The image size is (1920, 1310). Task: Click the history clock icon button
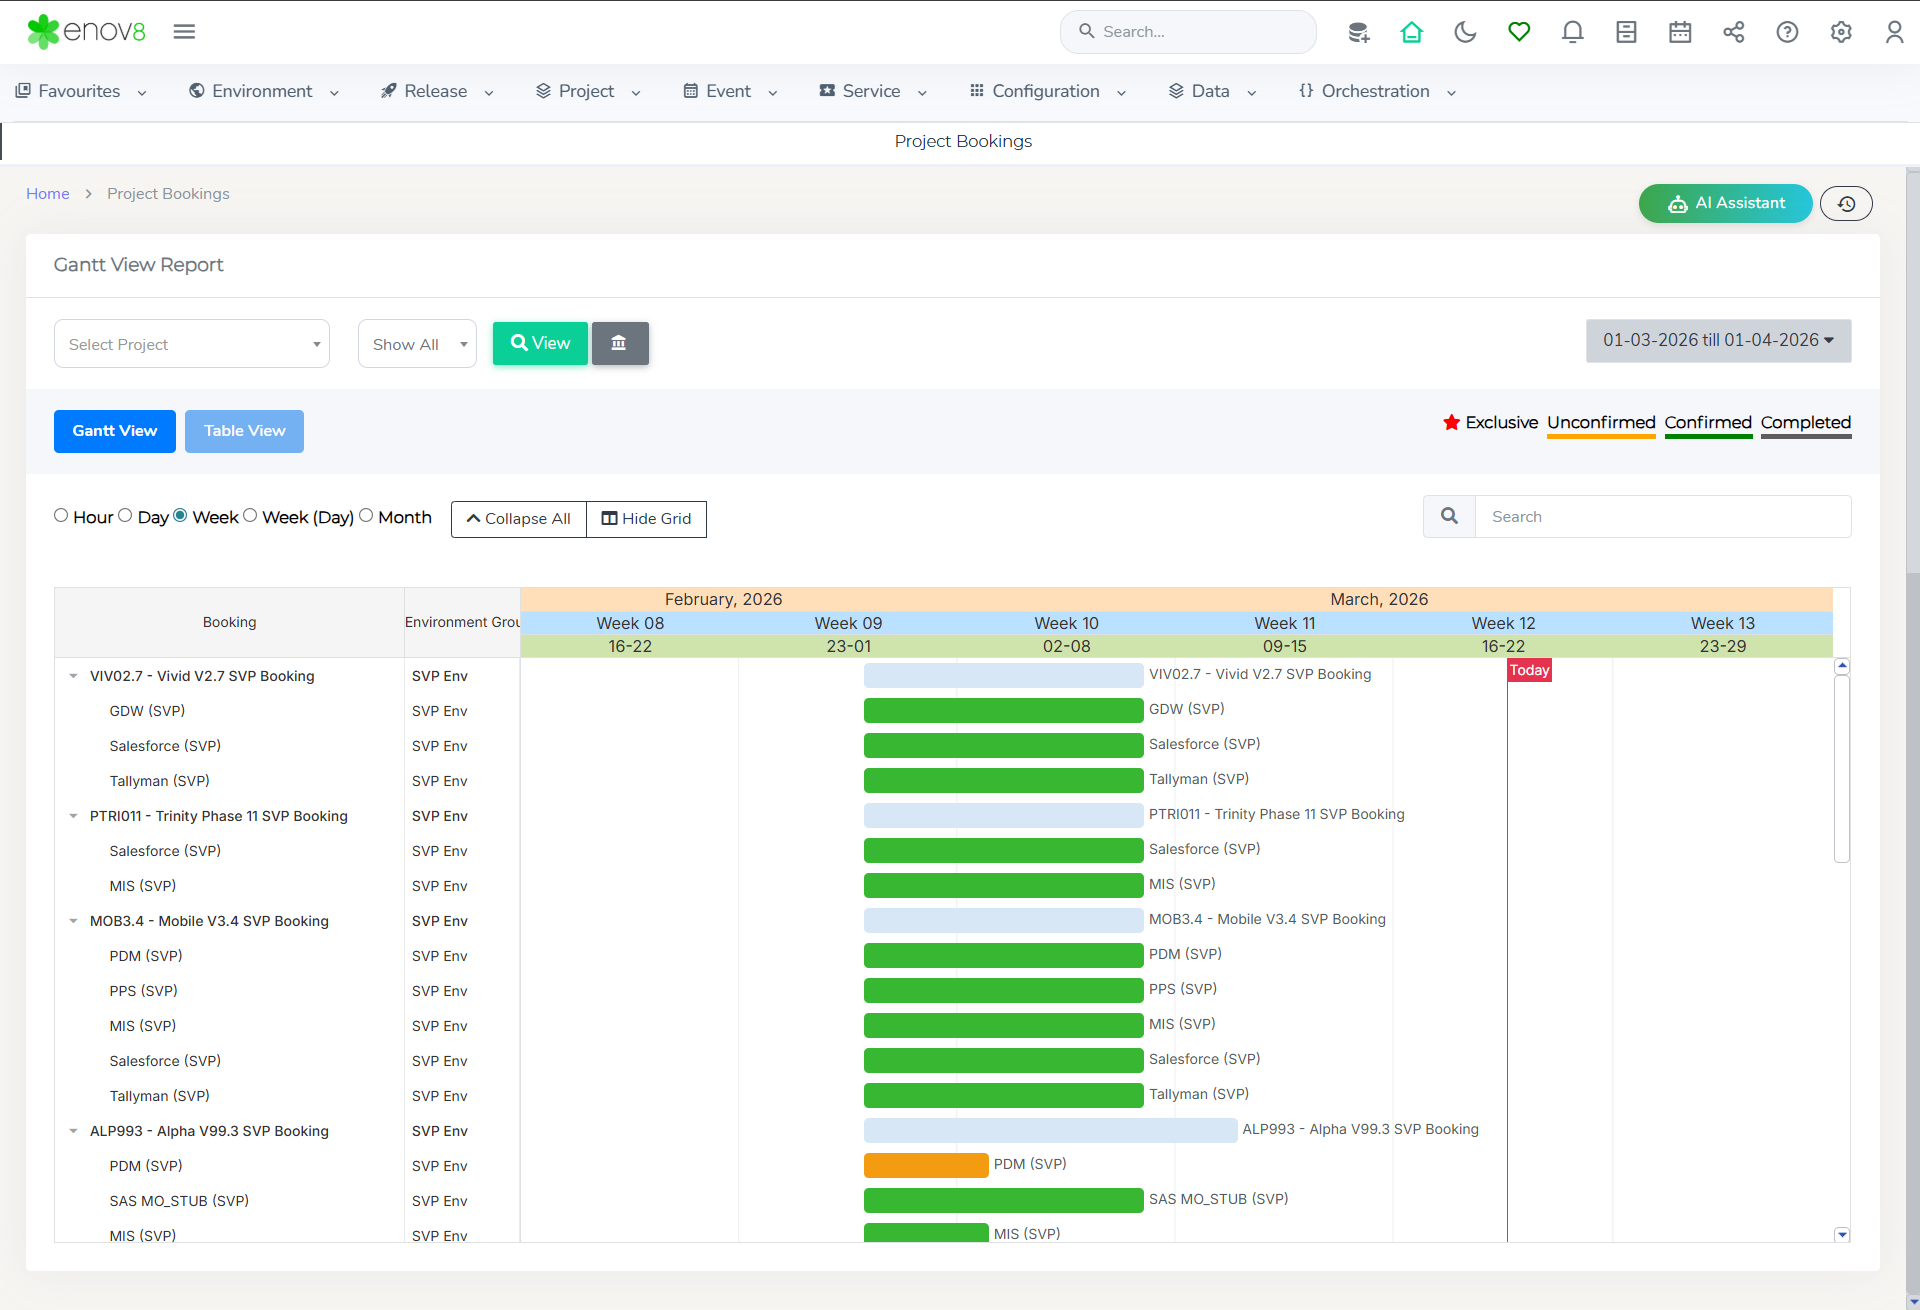pyautogui.click(x=1846, y=204)
